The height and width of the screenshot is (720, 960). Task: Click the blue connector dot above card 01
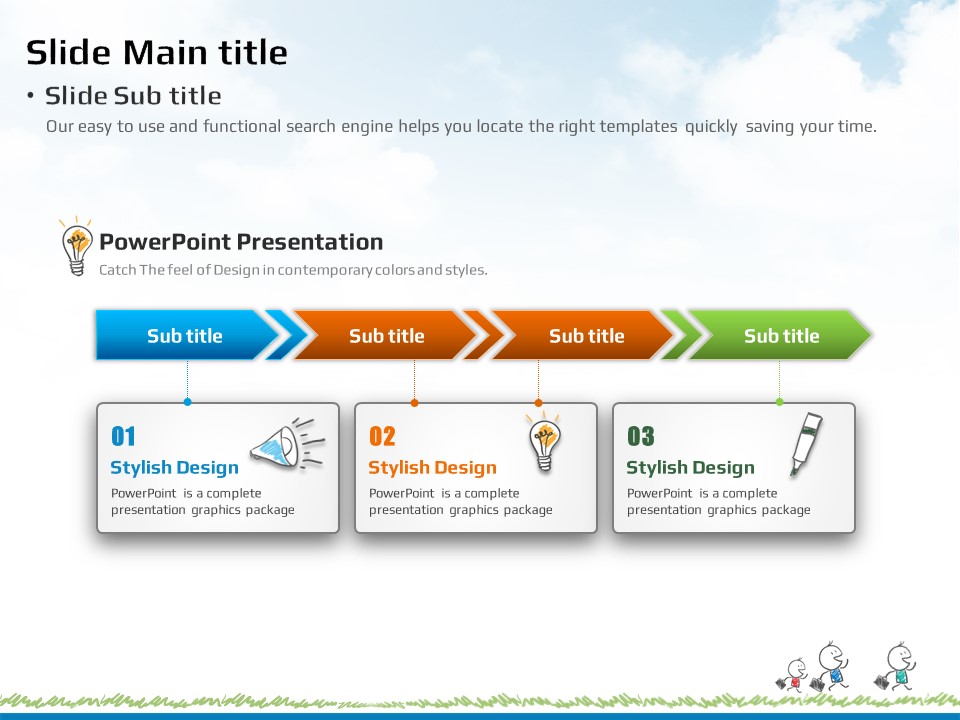click(187, 402)
